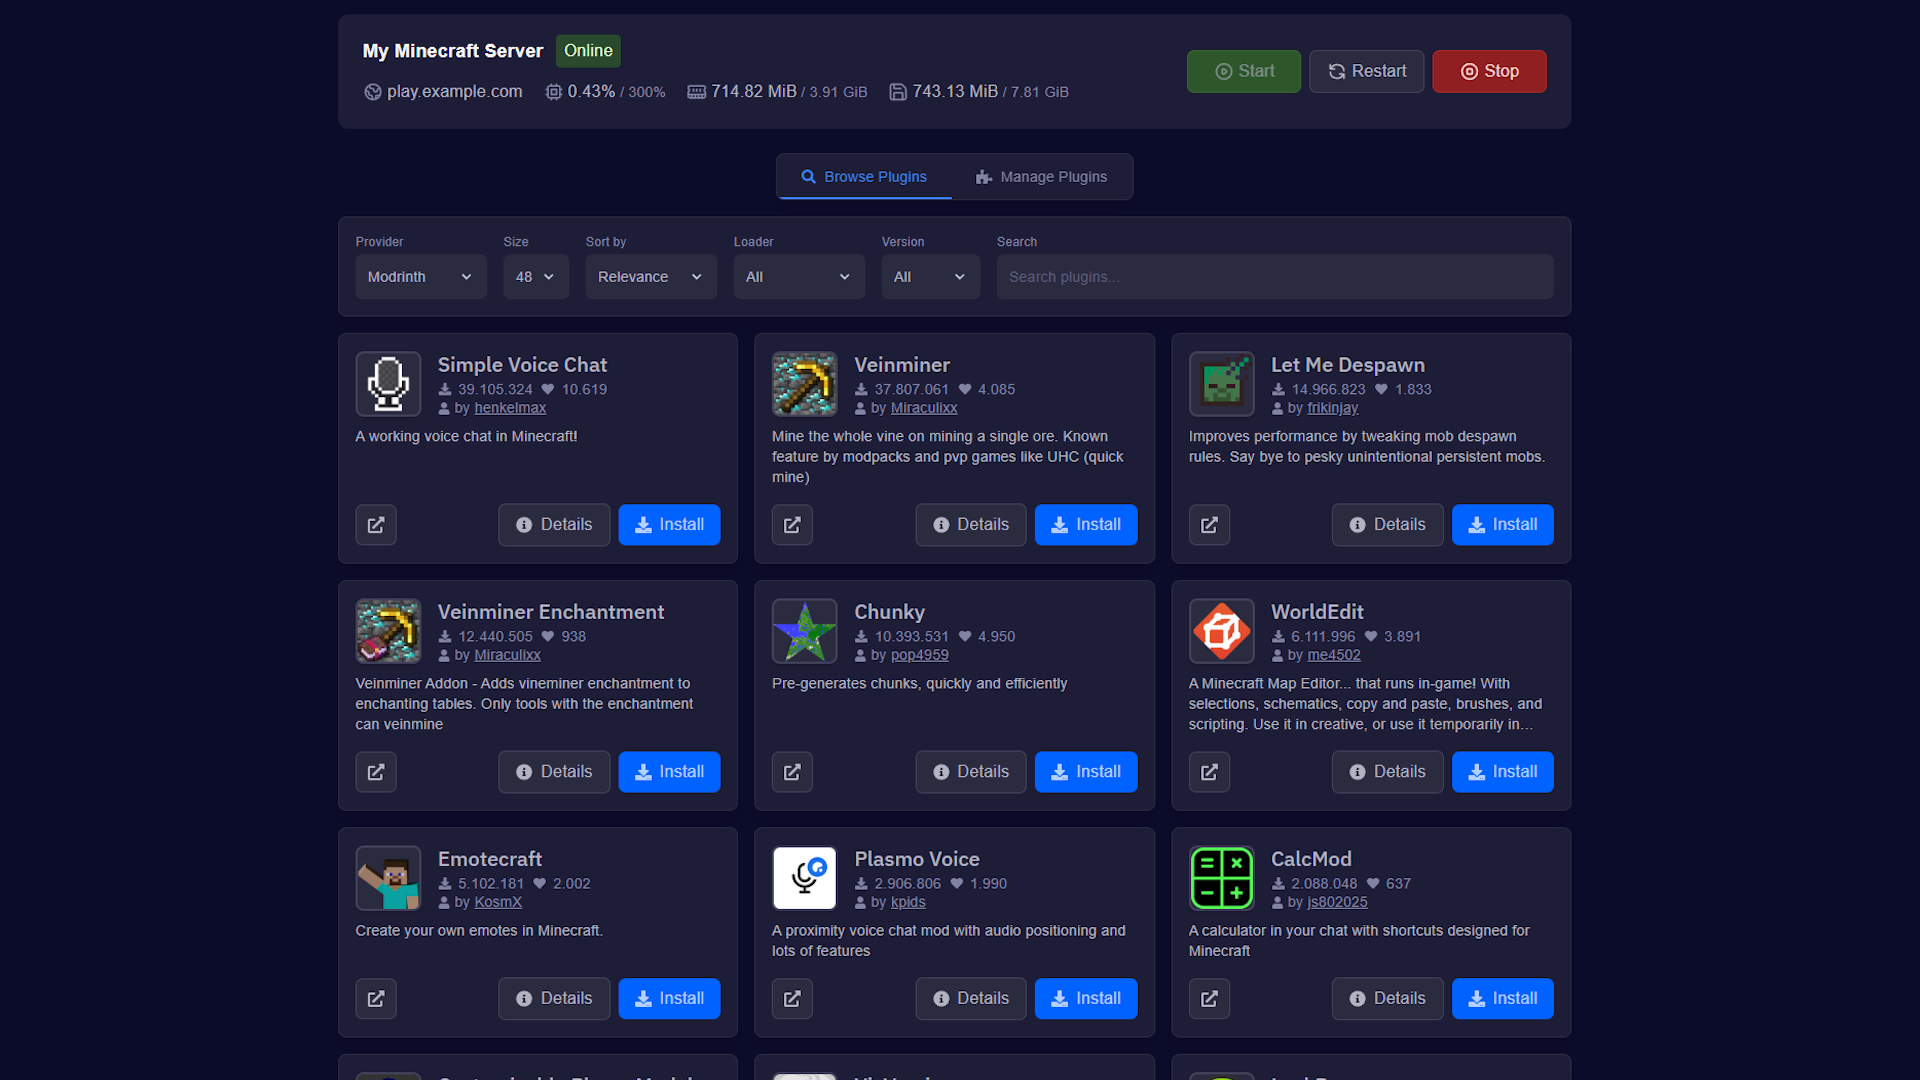Click the disk usage save icon
The image size is (1920, 1080).
pos(898,92)
